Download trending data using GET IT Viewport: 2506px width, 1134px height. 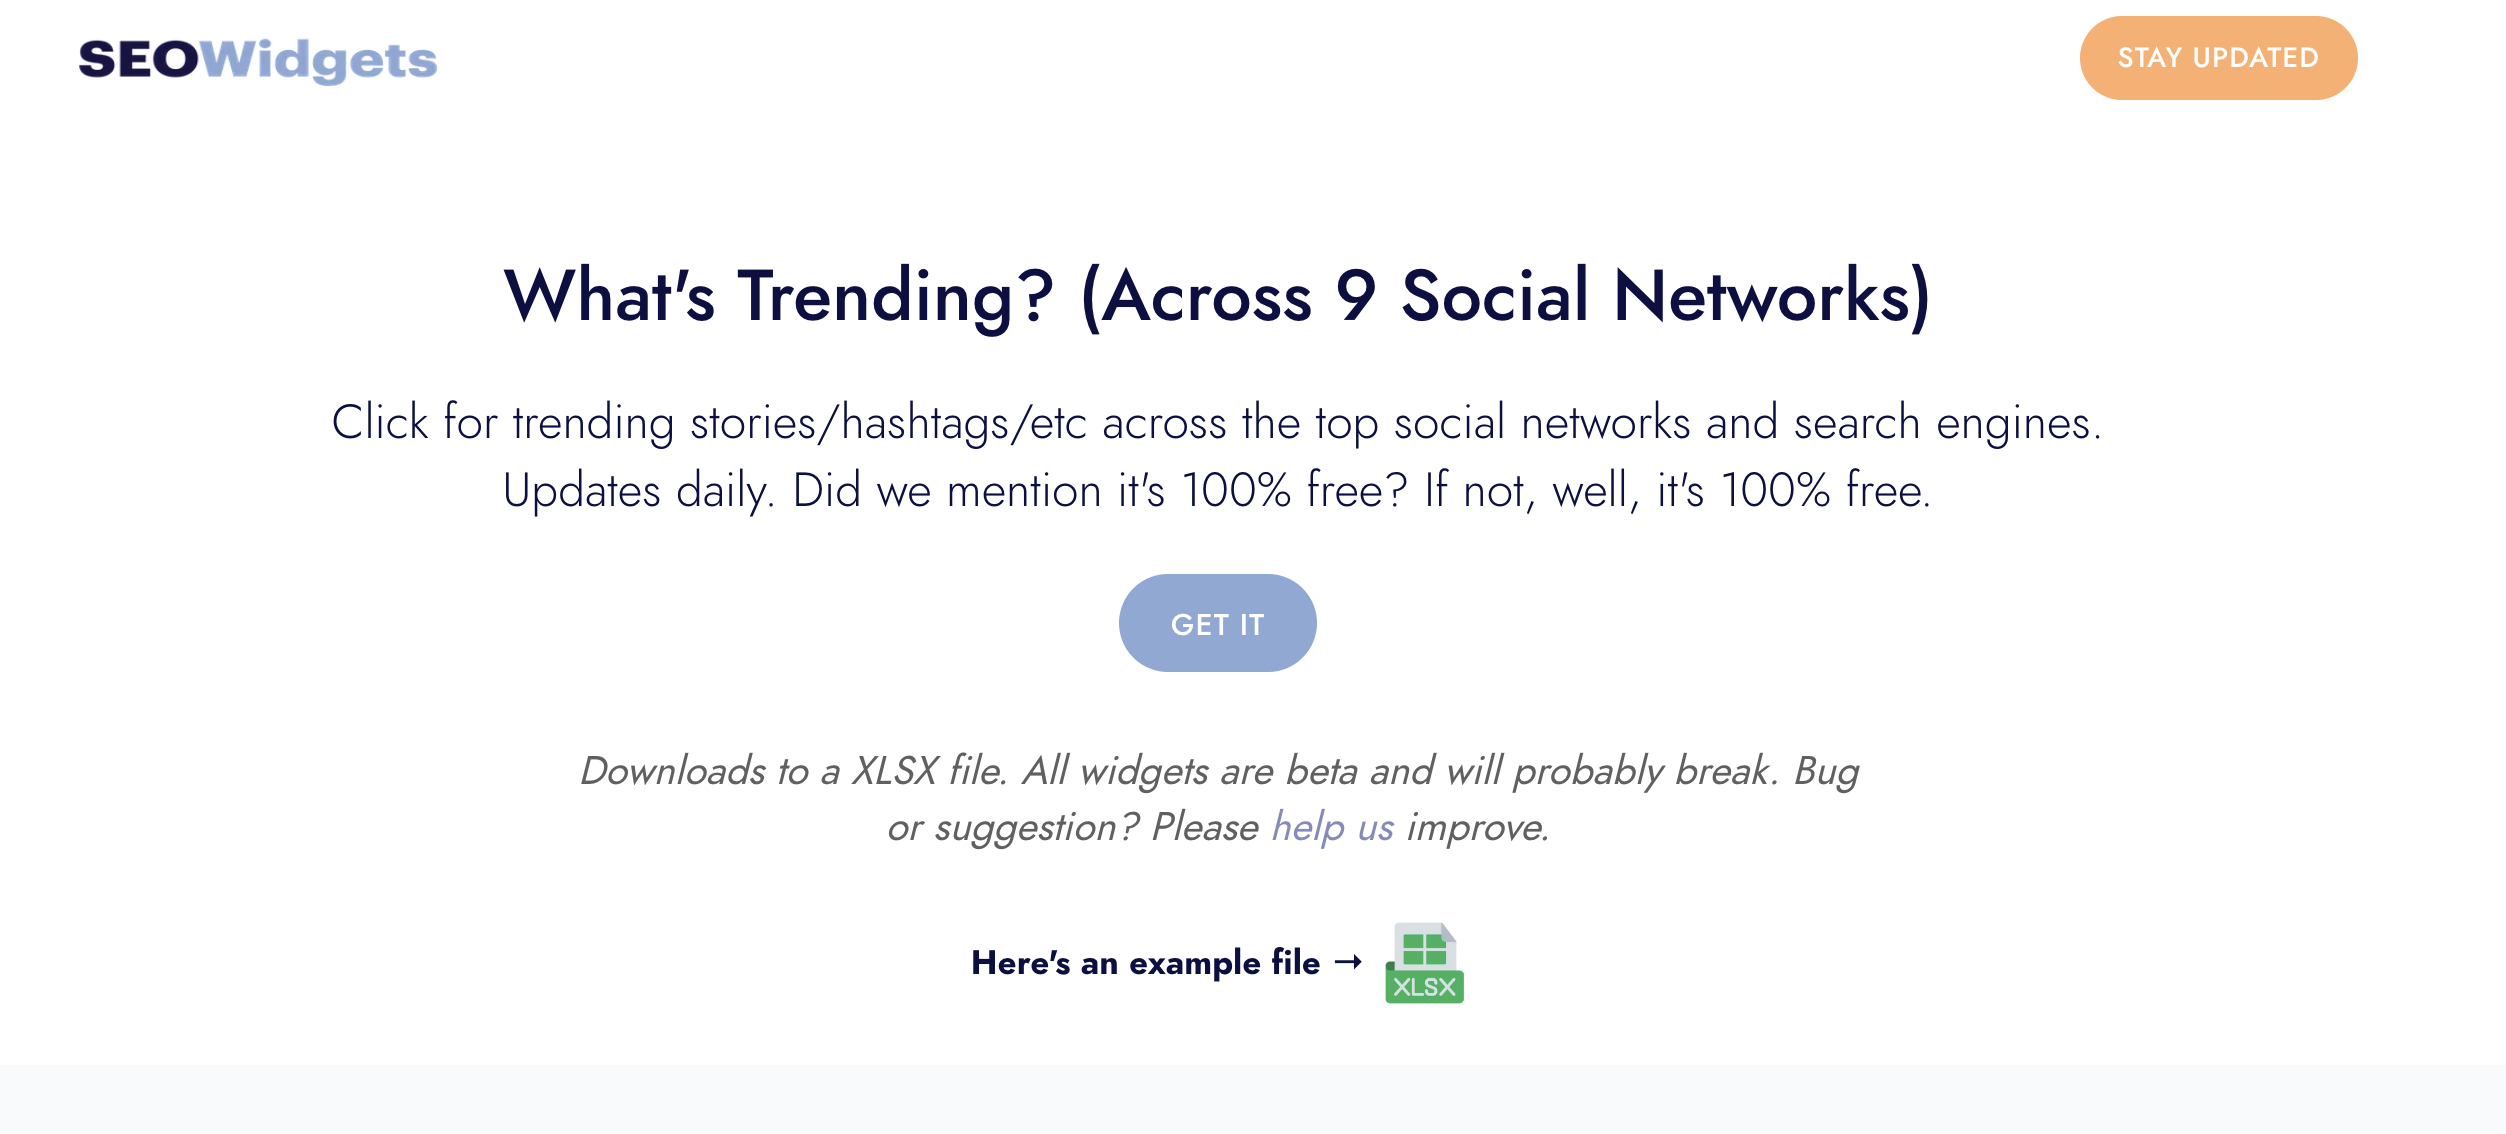tap(1217, 622)
